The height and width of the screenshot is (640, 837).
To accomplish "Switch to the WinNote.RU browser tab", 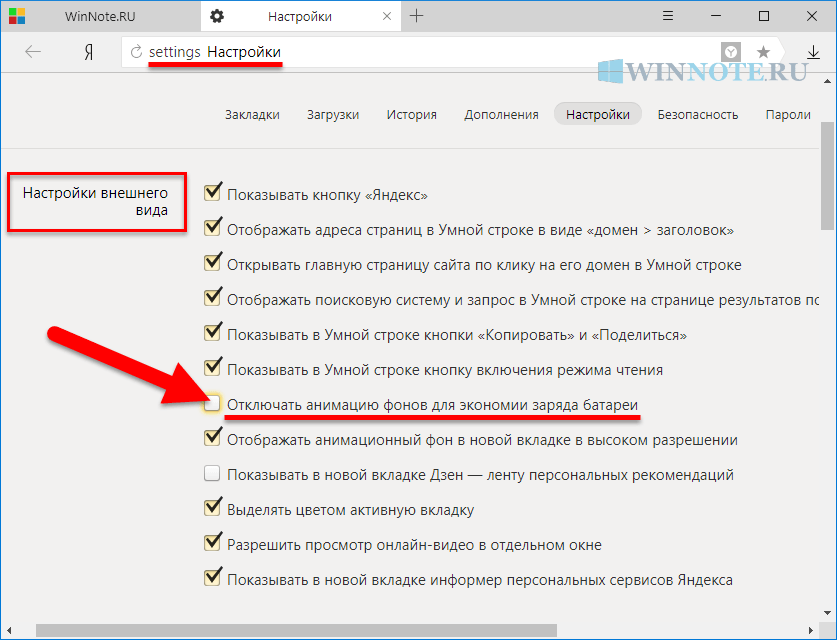I will click(x=100, y=16).
